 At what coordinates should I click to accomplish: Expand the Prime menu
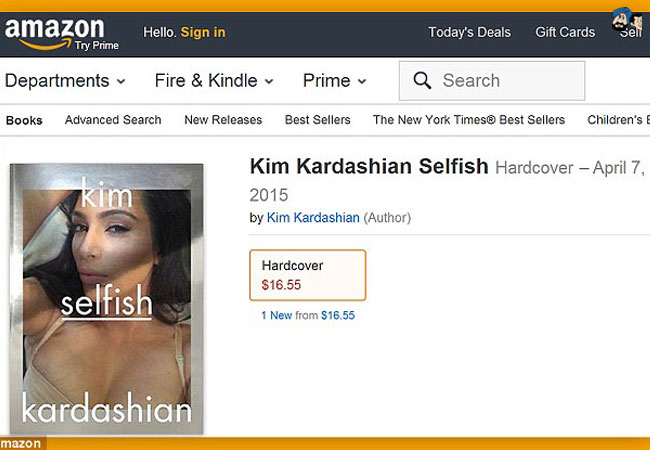(335, 81)
